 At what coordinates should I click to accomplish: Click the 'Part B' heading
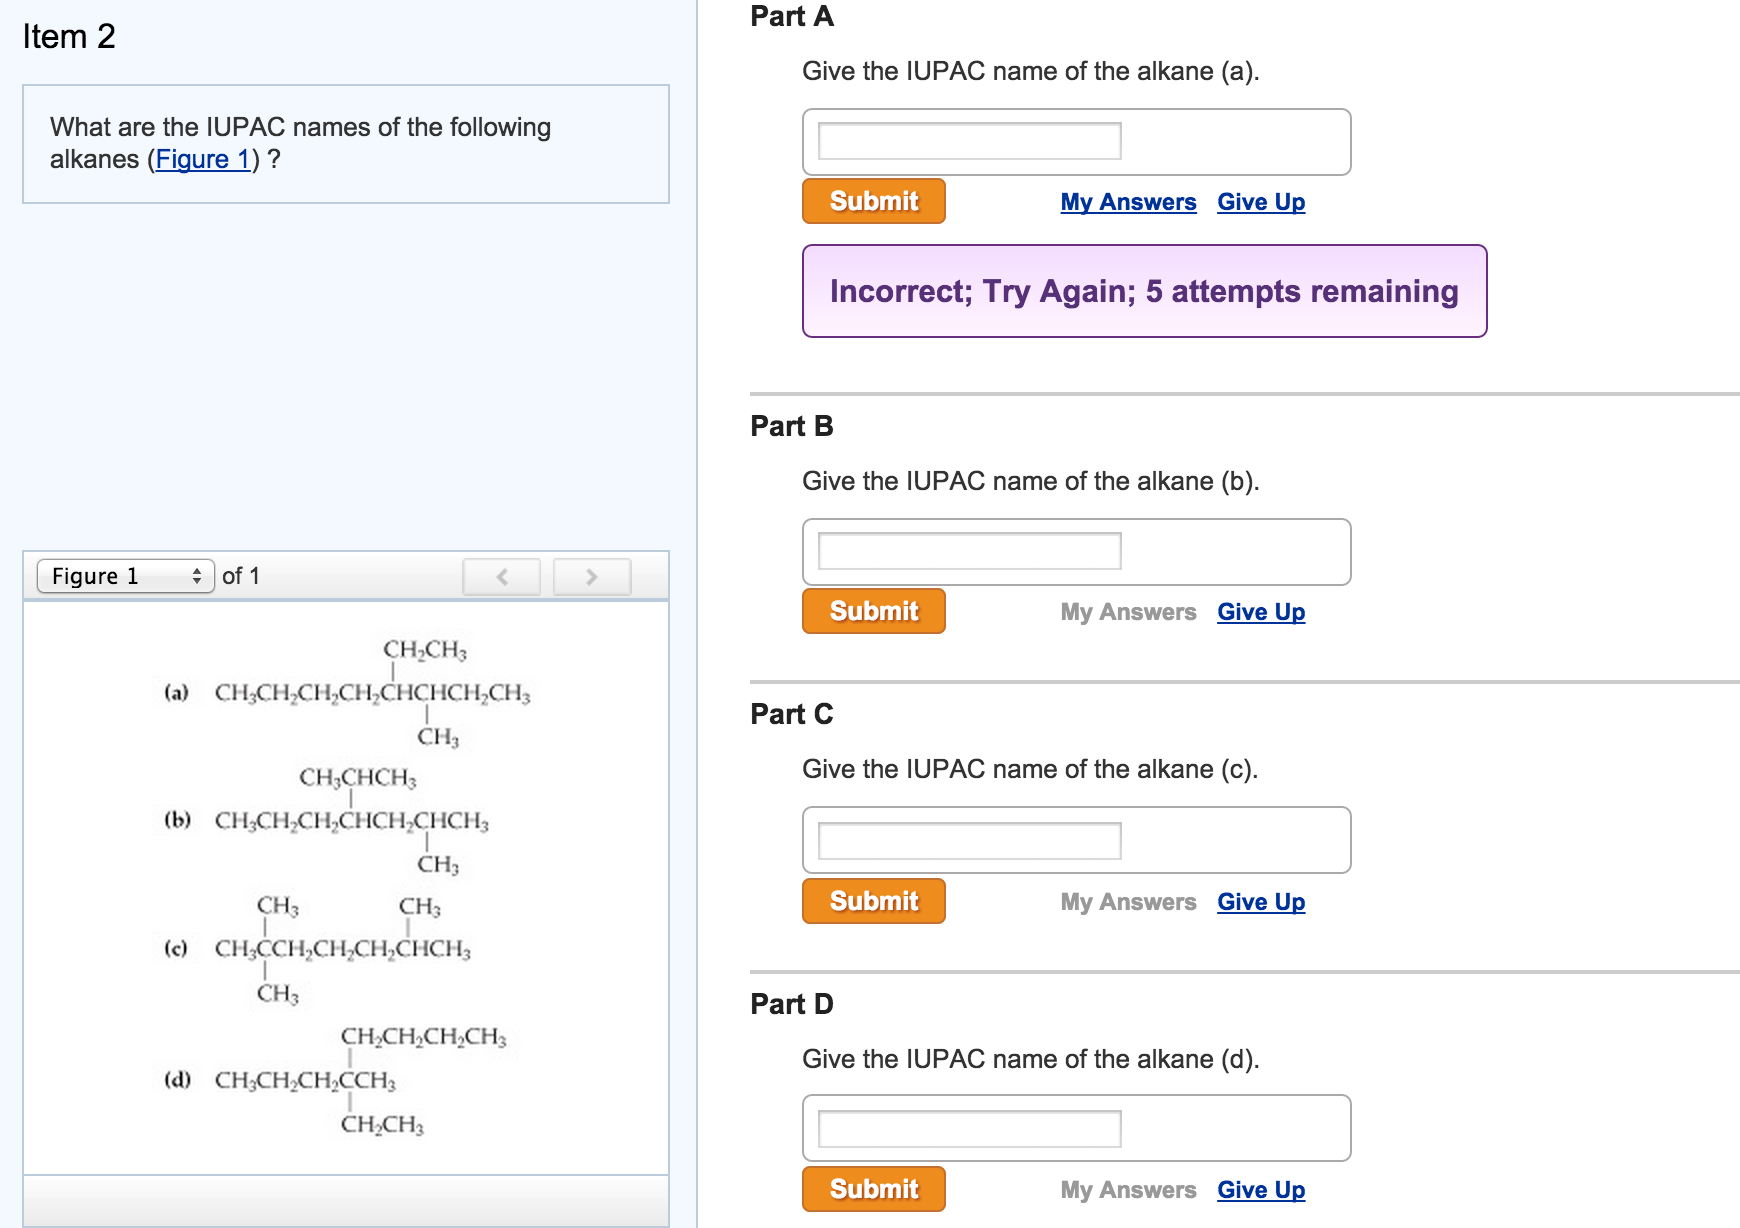point(792,426)
